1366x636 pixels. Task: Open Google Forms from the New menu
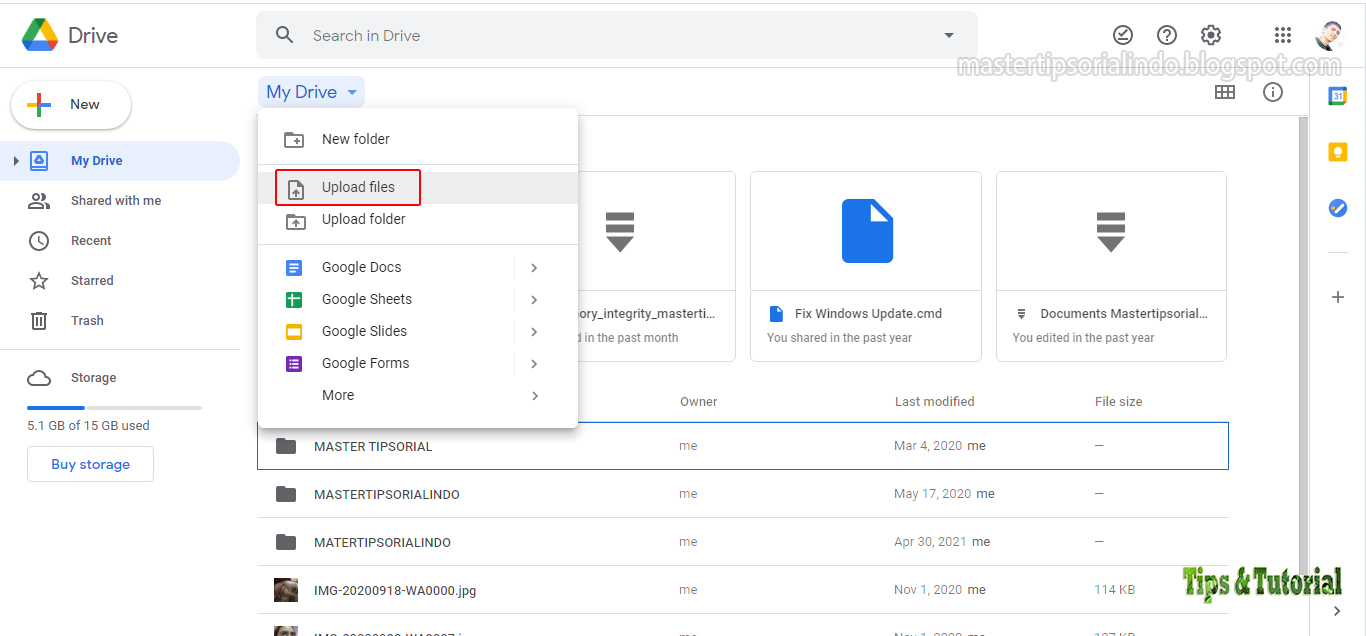[364, 363]
